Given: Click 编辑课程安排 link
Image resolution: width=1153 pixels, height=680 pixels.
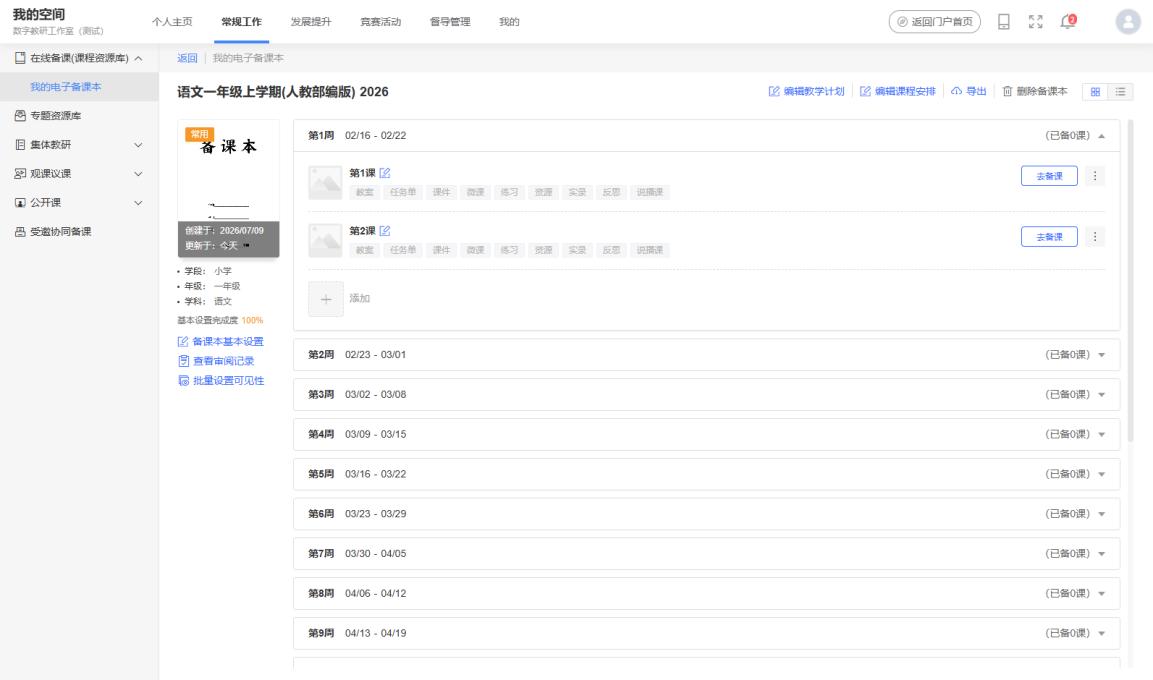Looking at the screenshot, I should click(x=898, y=91).
